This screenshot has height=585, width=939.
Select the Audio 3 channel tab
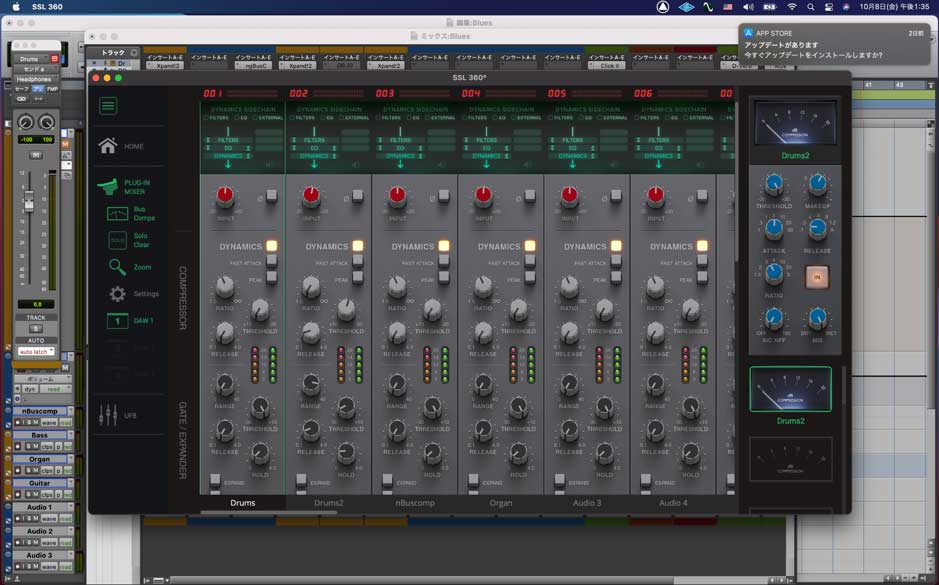point(587,503)
